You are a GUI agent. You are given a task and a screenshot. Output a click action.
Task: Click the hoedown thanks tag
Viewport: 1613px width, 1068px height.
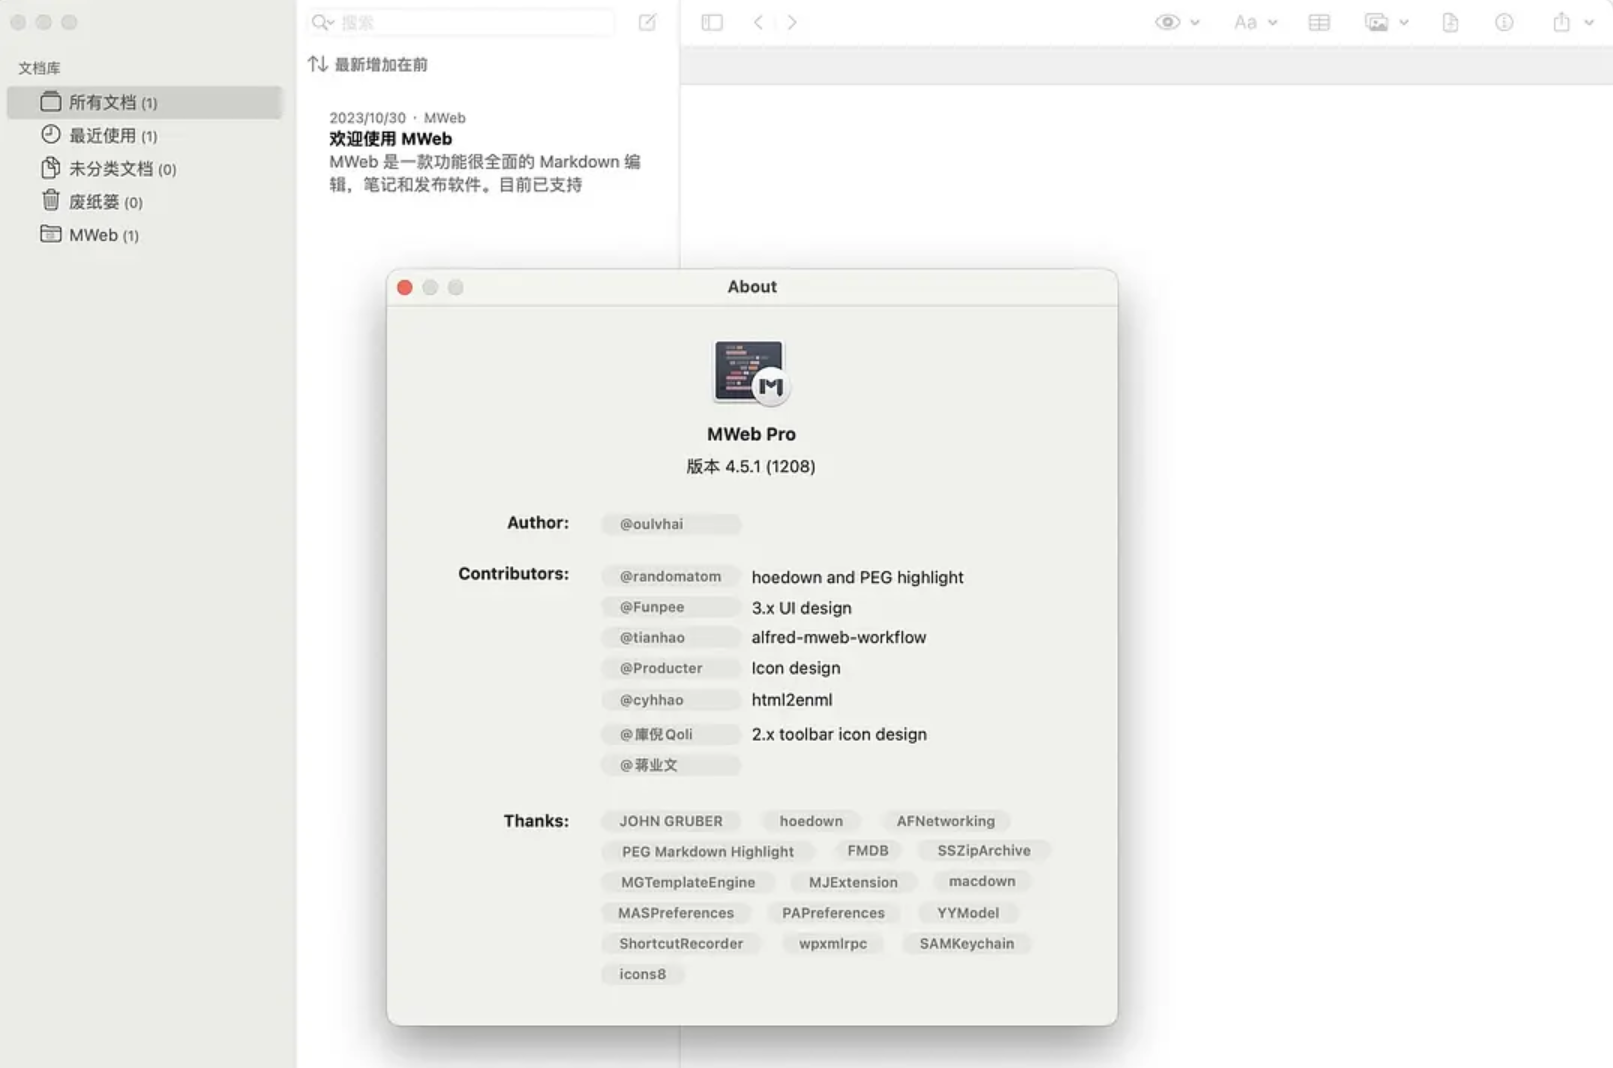pos(811,821)
